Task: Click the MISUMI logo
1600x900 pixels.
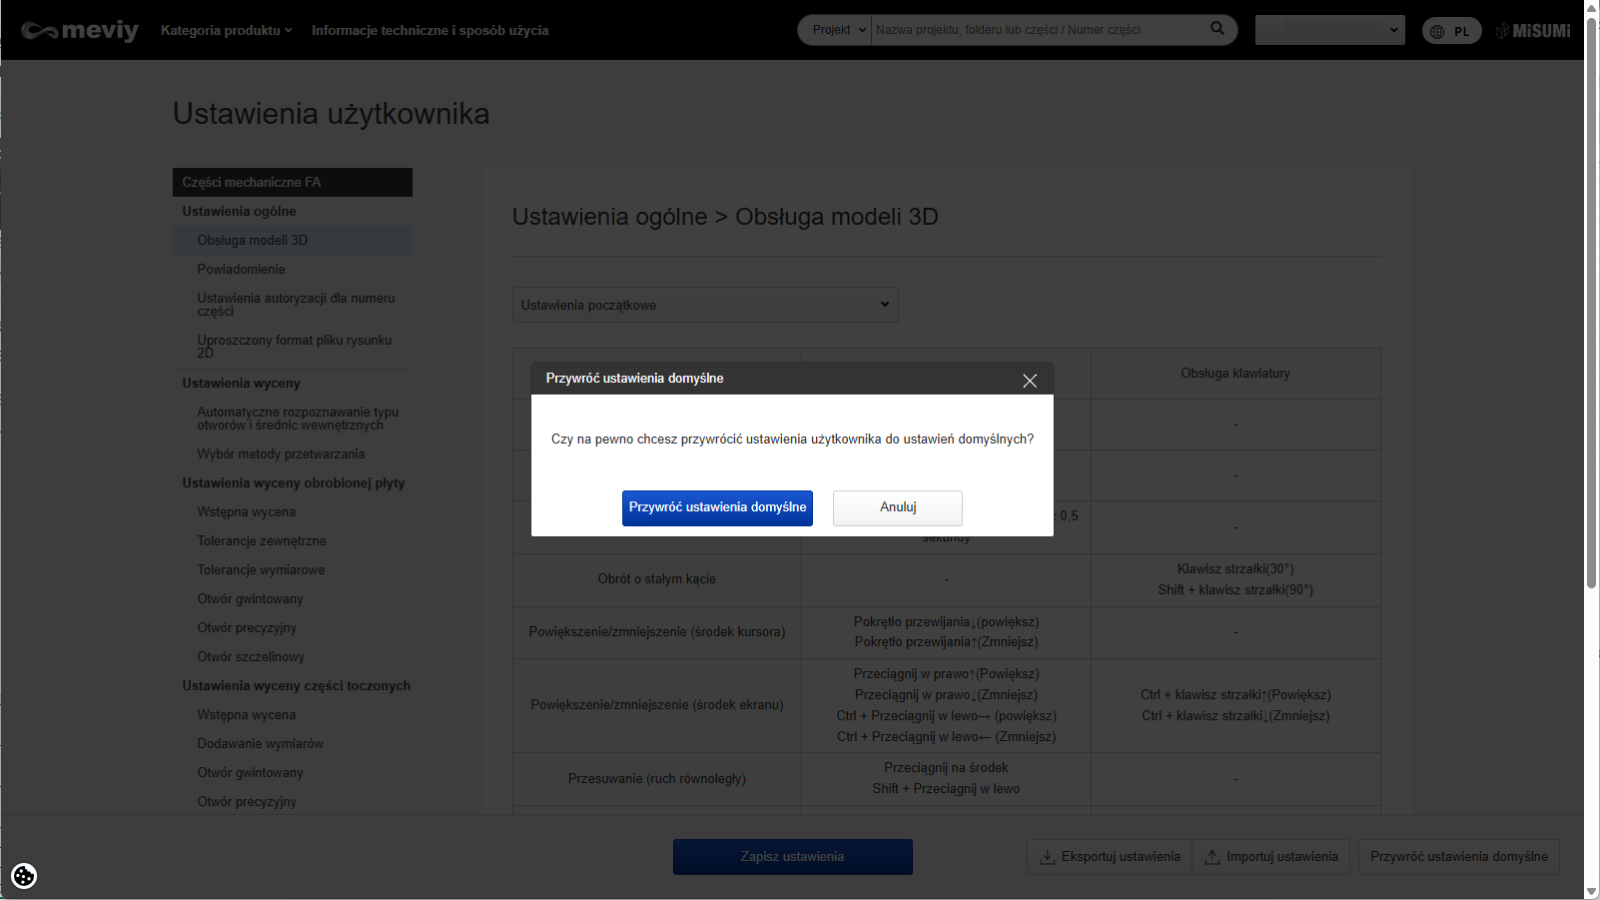Action: tap(1533, 31)
